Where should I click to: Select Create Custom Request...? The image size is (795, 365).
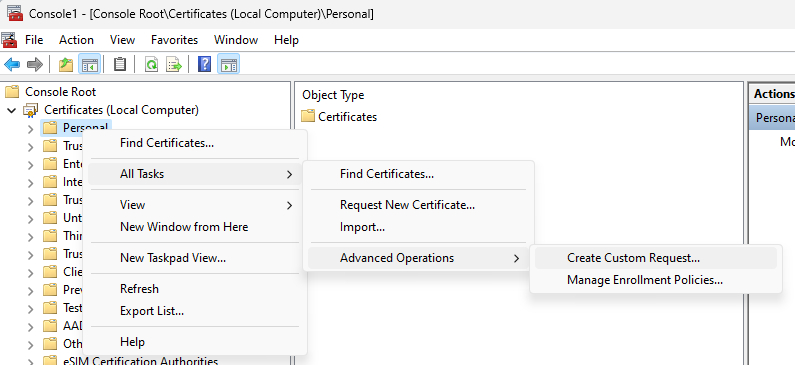click(x=656, y=258)
